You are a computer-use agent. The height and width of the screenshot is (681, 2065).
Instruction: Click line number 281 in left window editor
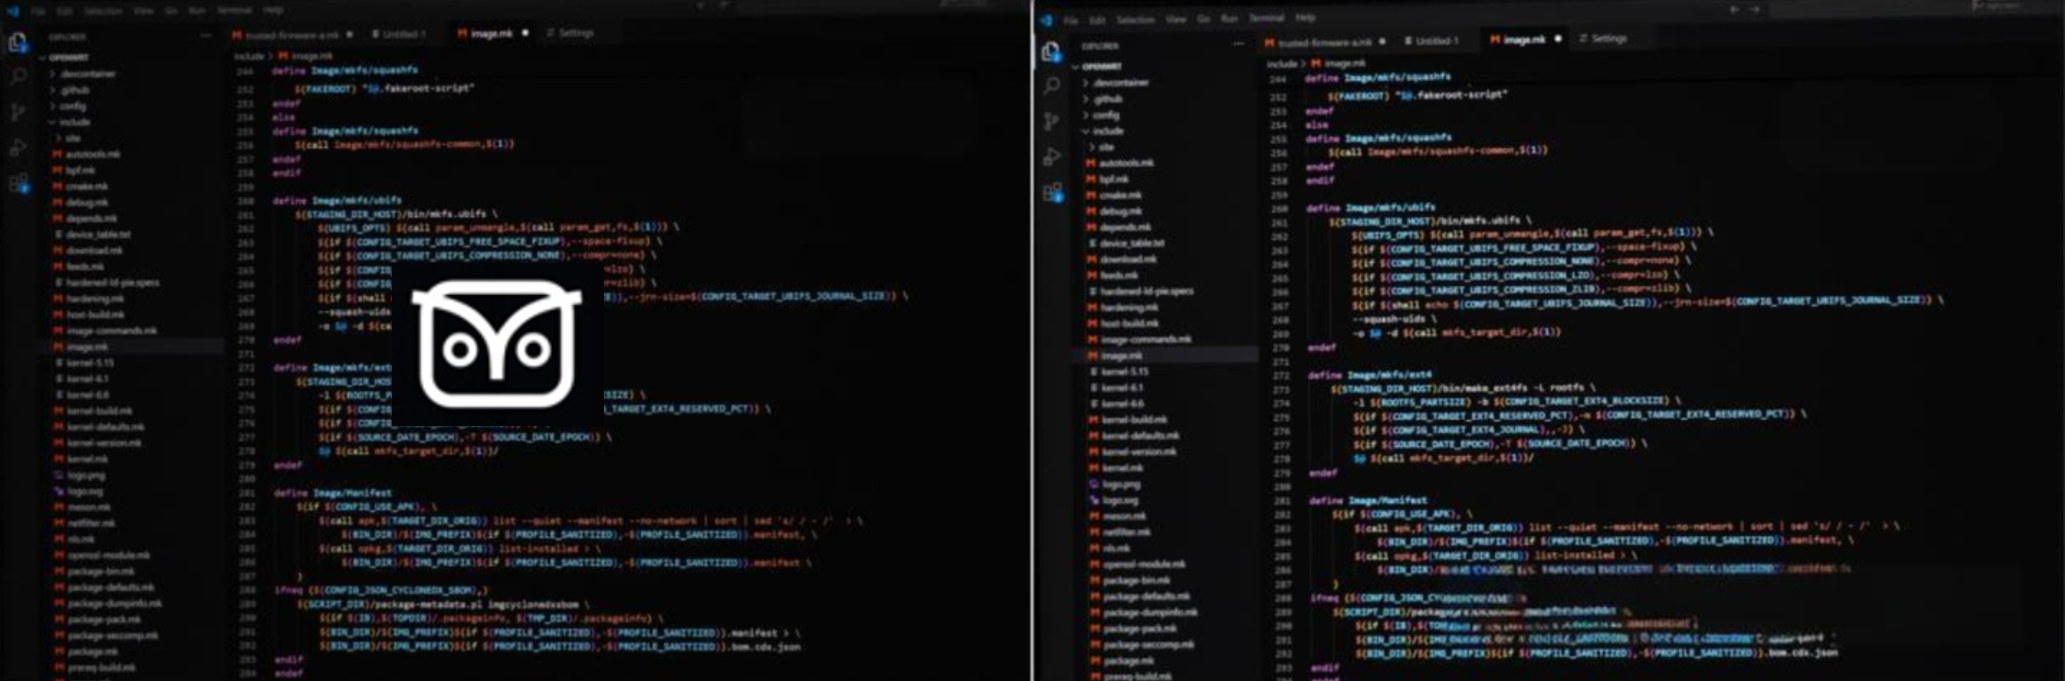tap(247, 493)
